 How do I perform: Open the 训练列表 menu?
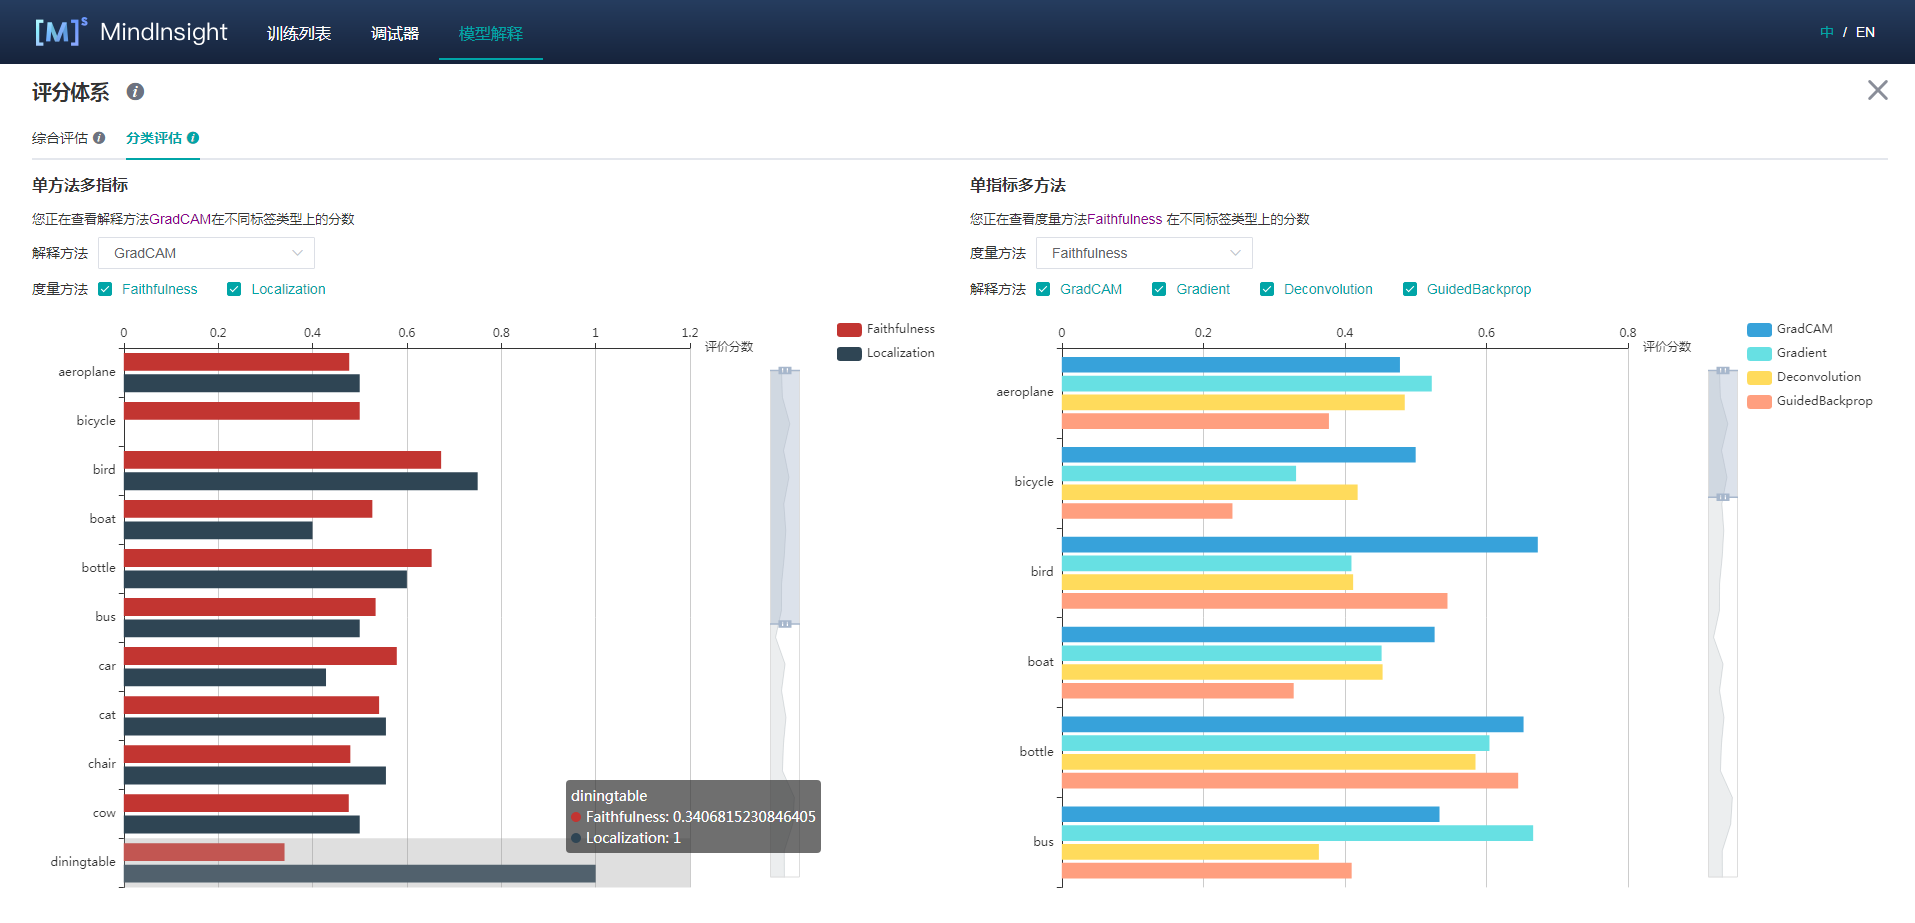(299, 33)
